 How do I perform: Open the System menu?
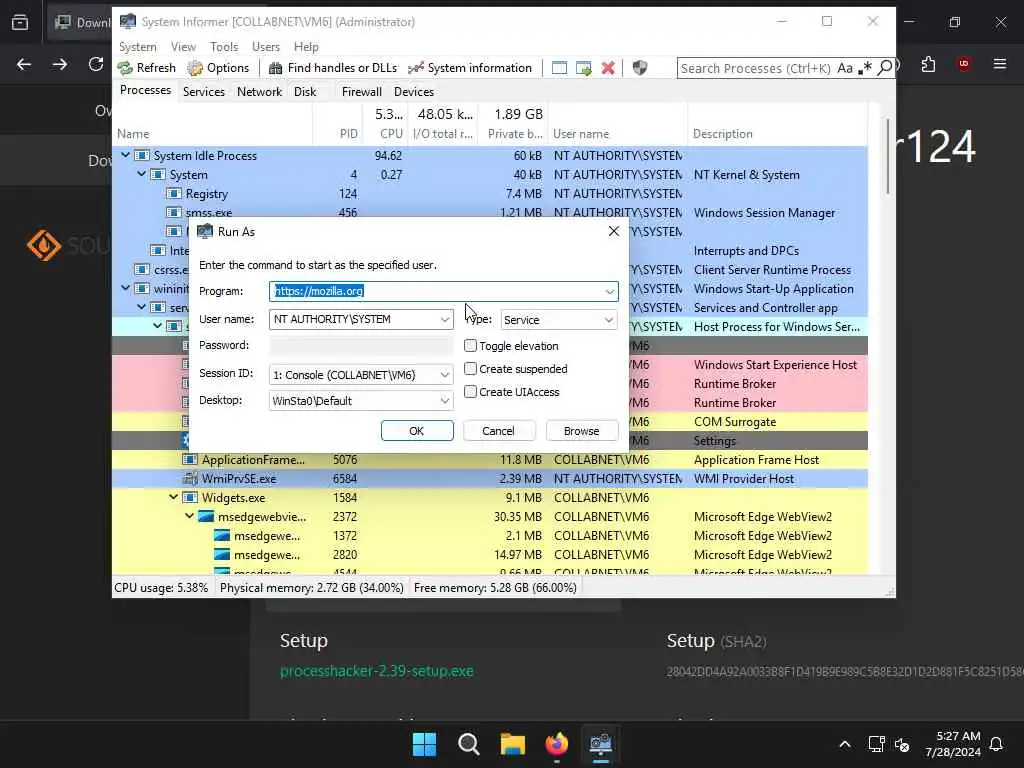point(138,46)
